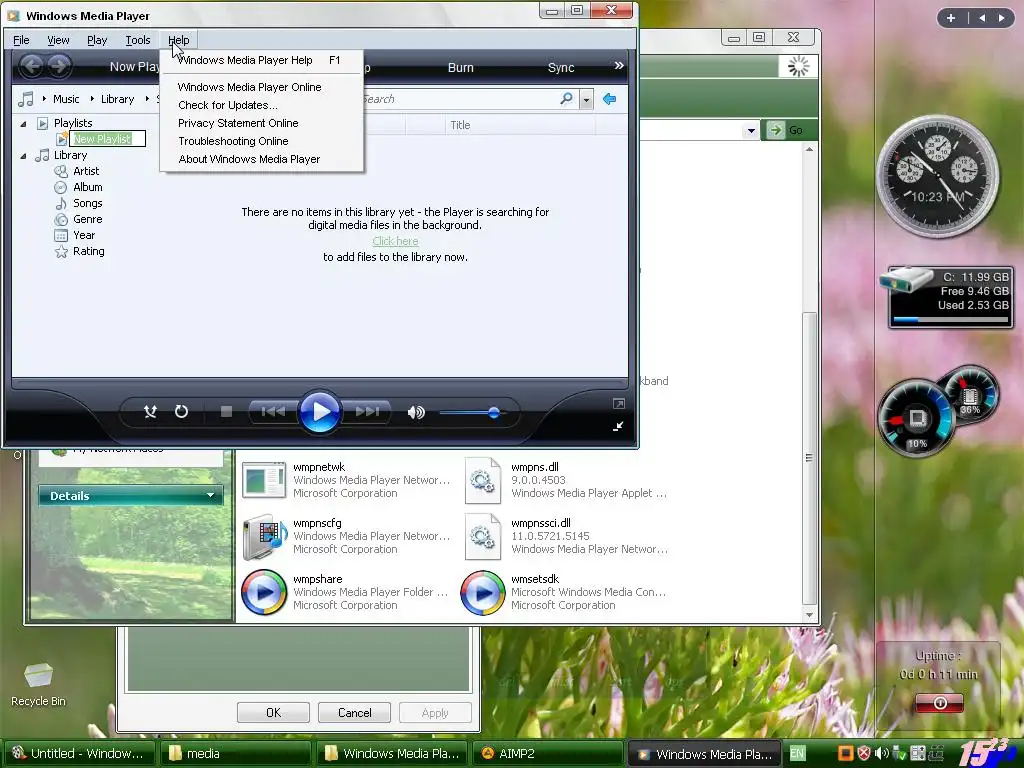Collapse the Details panel in explorer window

tap(210, 495)
